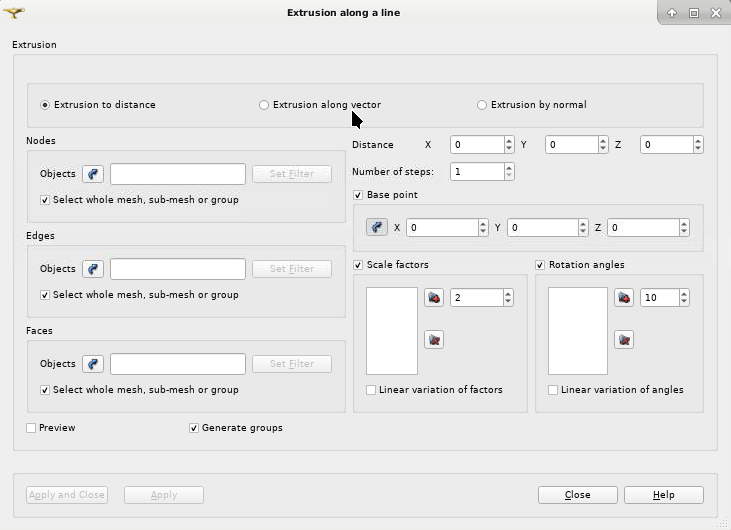This screenshot has width=731, height=530.
Task: Remove rotation angle from list icon
Action: click(624, 340)
